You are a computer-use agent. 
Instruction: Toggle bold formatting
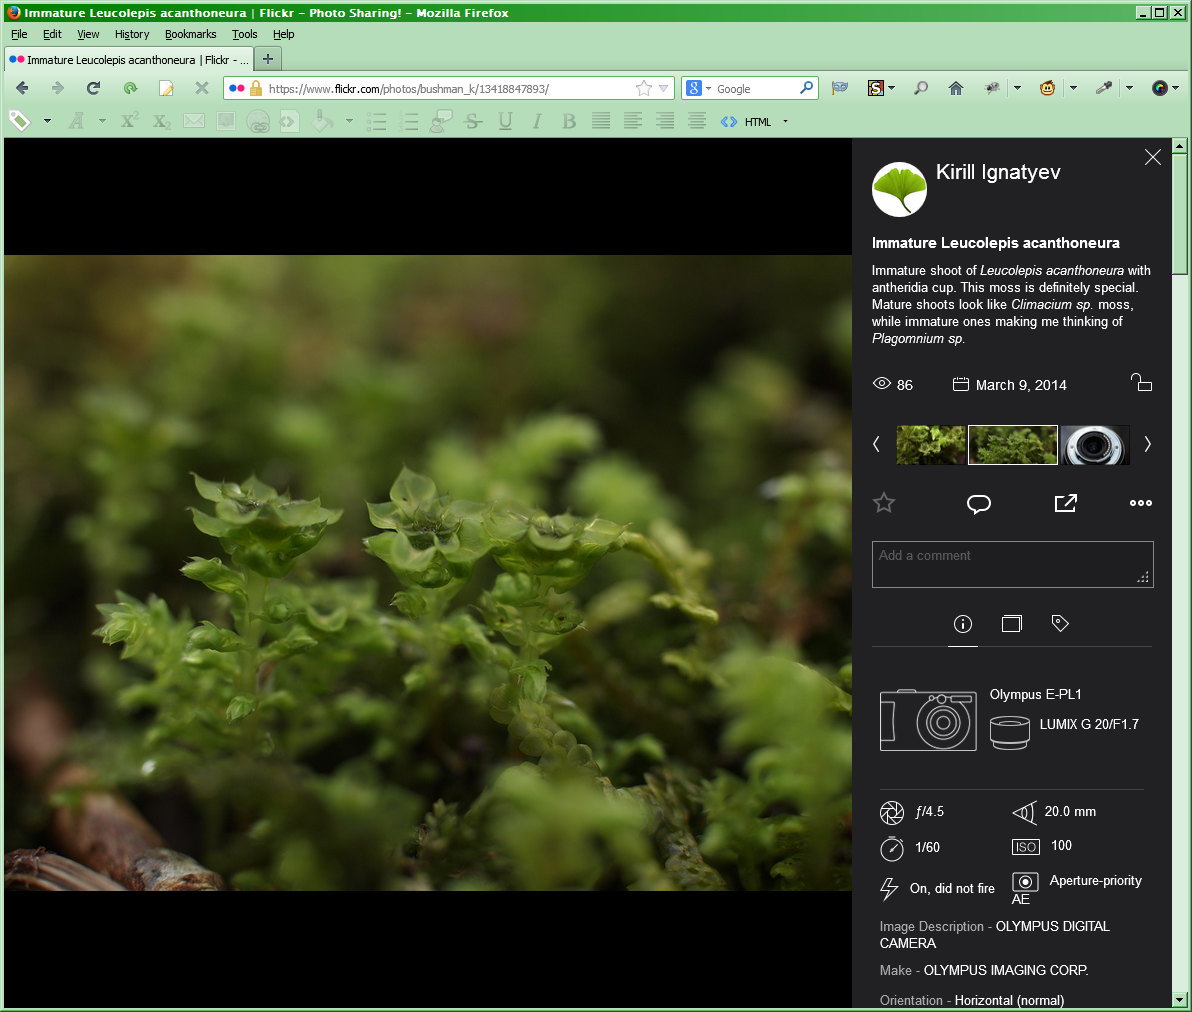pyautogui.click(x=569, y=121)
